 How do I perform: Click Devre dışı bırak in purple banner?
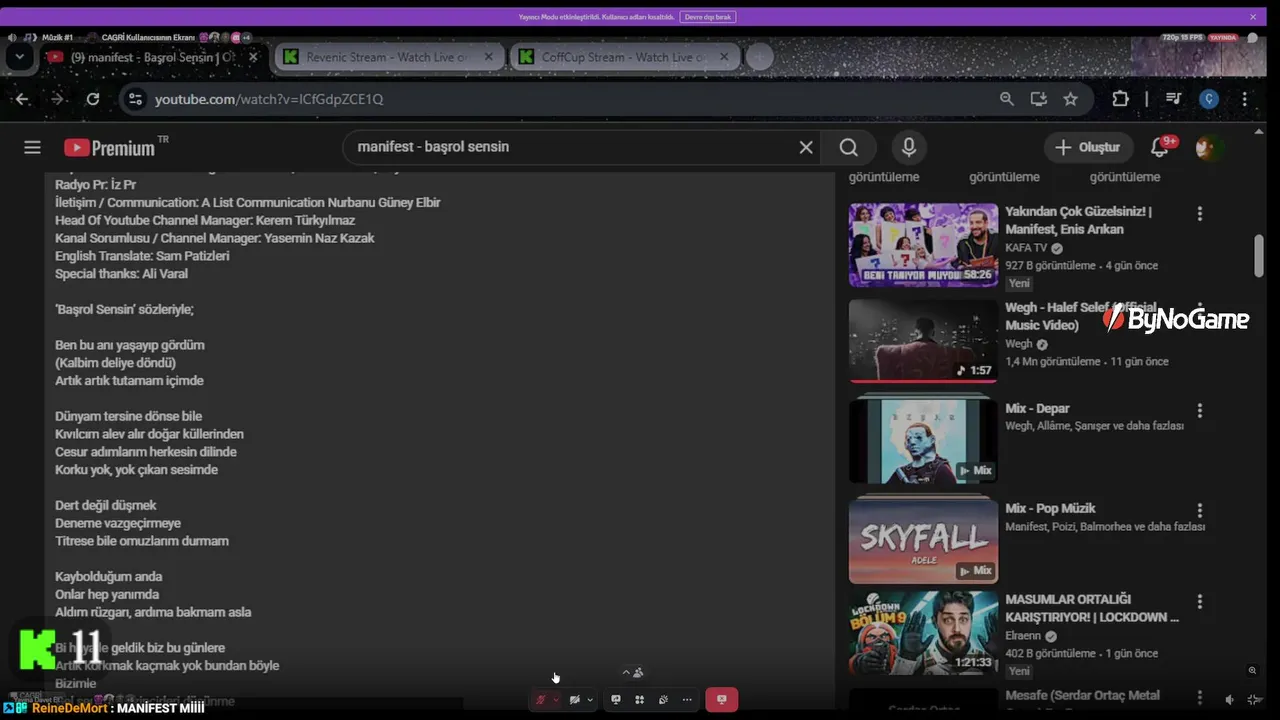click(x=707, y=17)
